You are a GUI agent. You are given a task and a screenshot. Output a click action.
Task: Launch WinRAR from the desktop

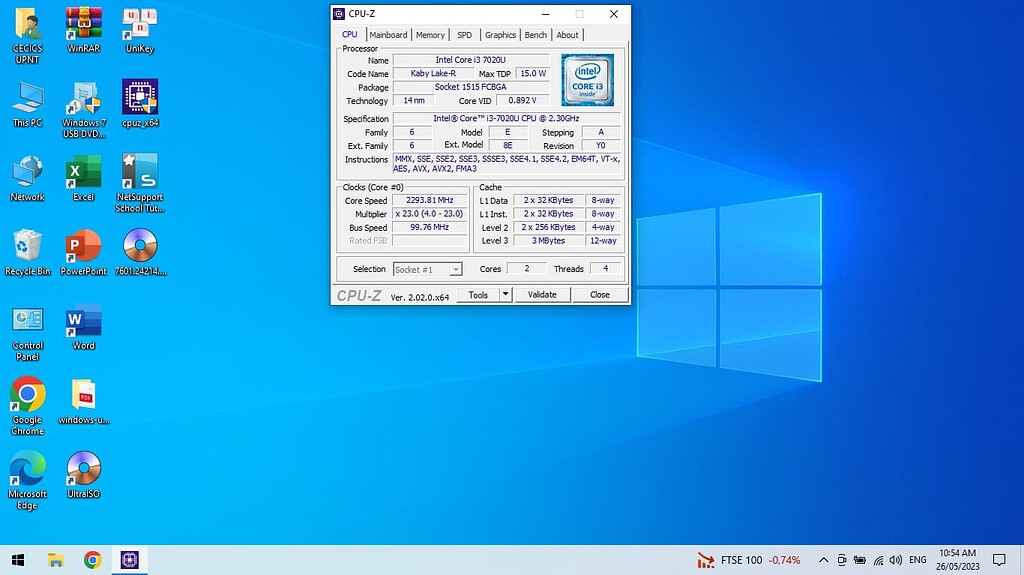click(x=84, y=30)
